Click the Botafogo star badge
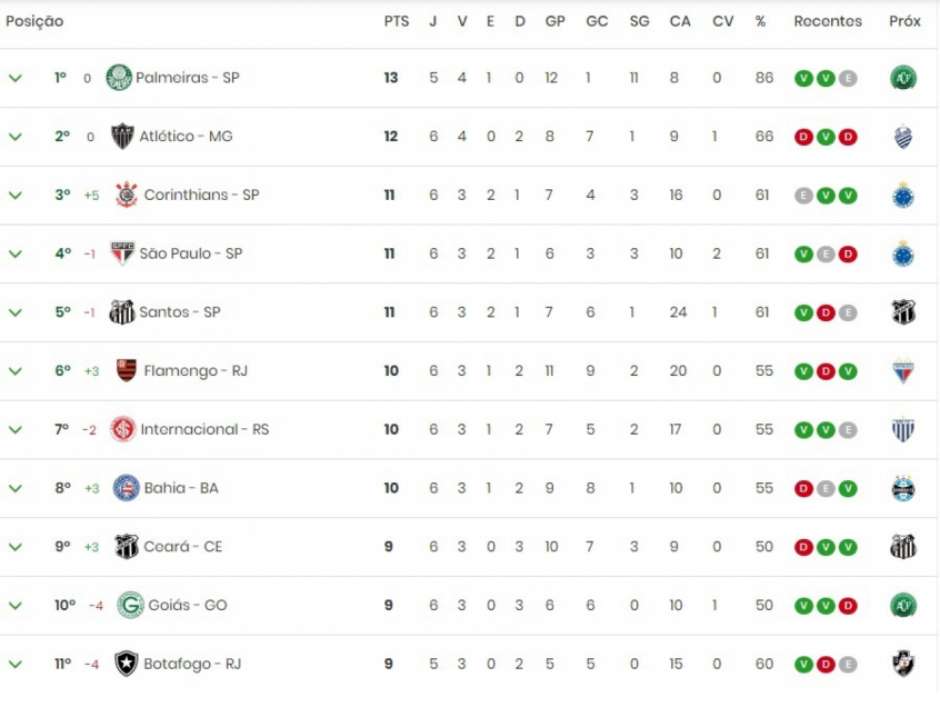This screenshot has height=717, width=940. (127, 663)
